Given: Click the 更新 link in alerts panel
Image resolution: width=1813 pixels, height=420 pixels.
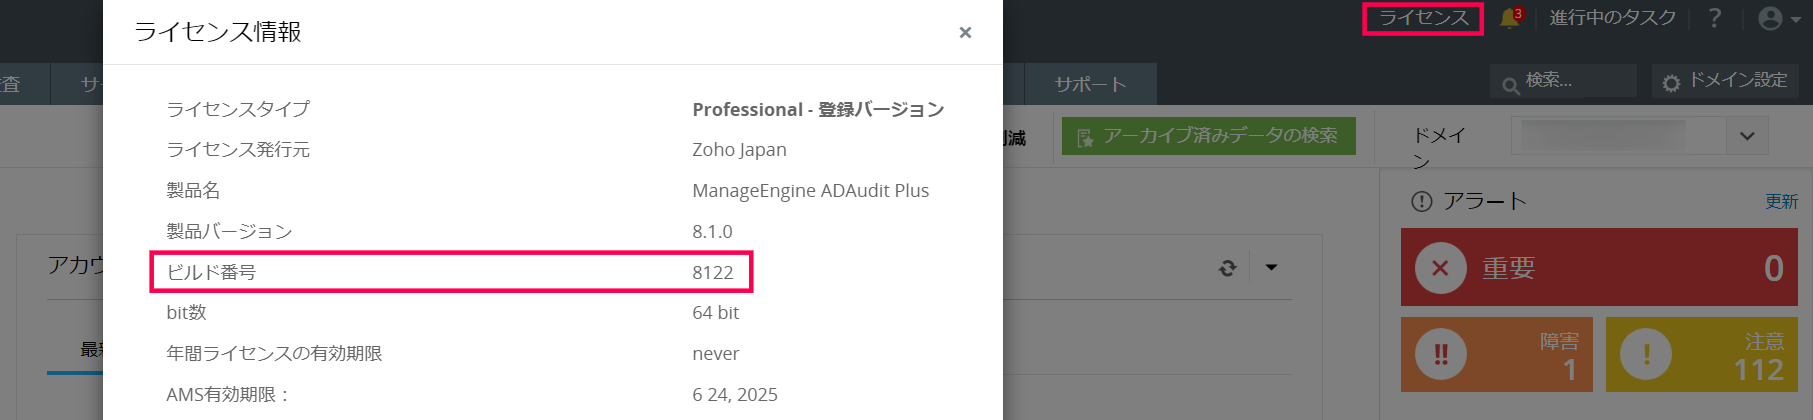Looking at the screenshot, I should (1781, 202).
